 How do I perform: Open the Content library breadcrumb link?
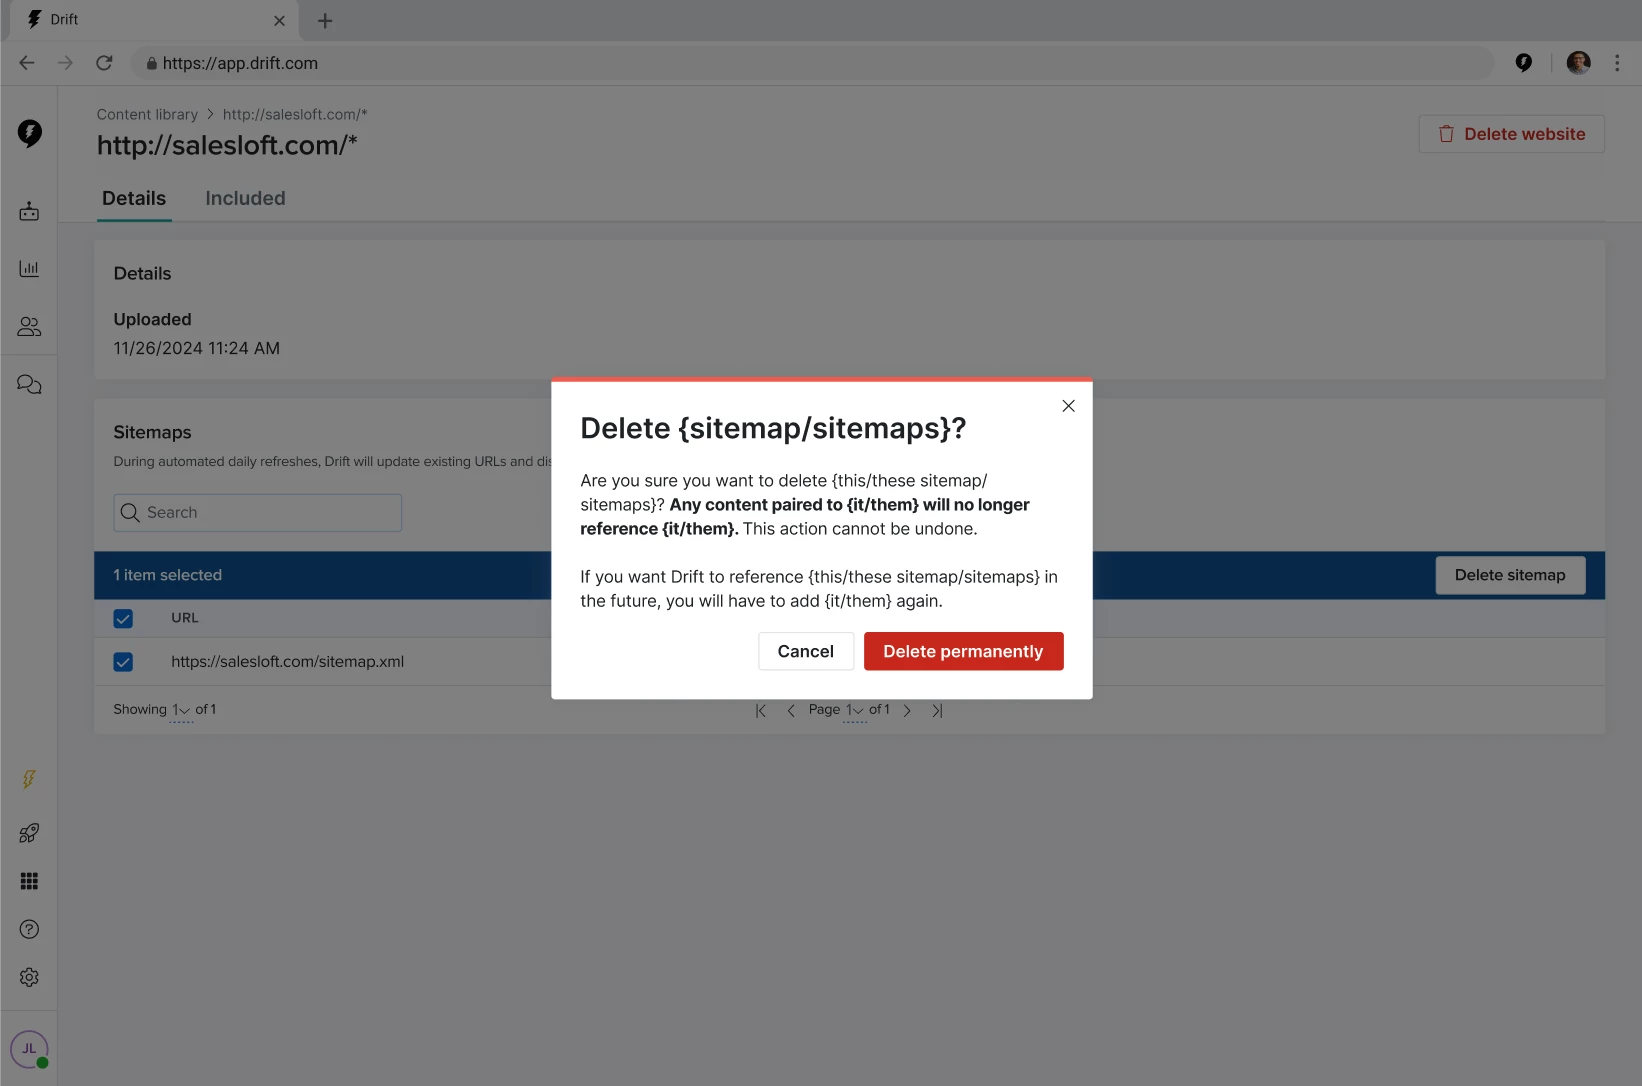pos(147,114)
